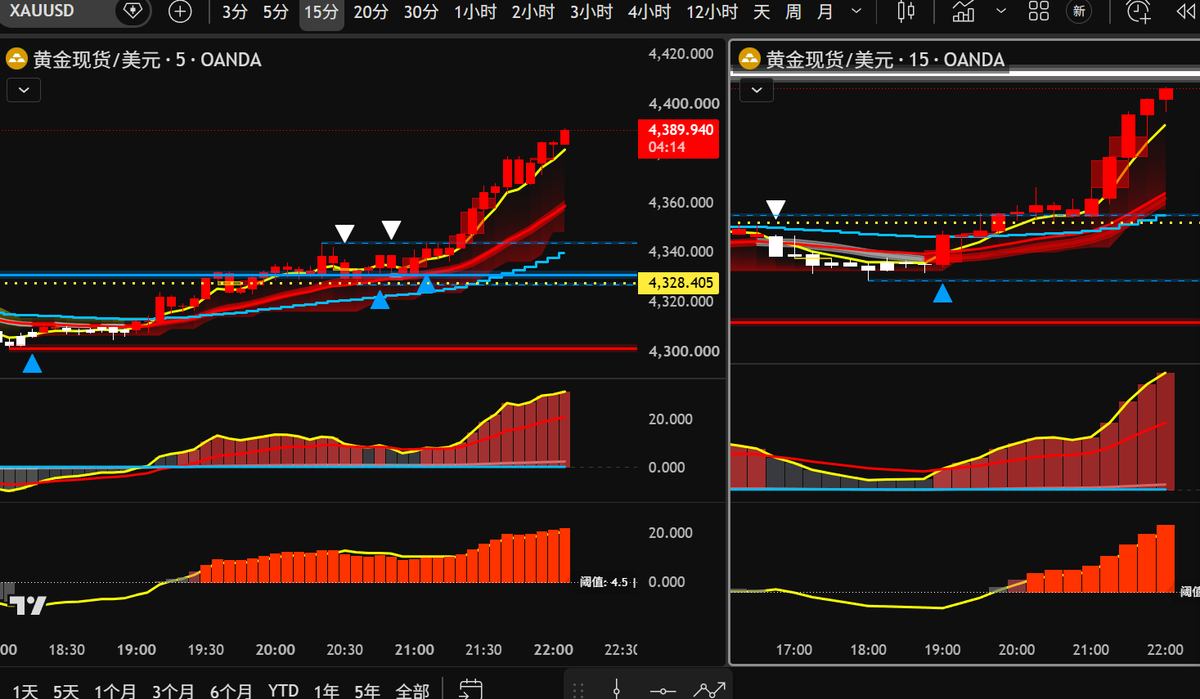Viewport: 1200px width, 699px height.
Task: Open the candlestick chart type selector
Action: coord(907,12)
